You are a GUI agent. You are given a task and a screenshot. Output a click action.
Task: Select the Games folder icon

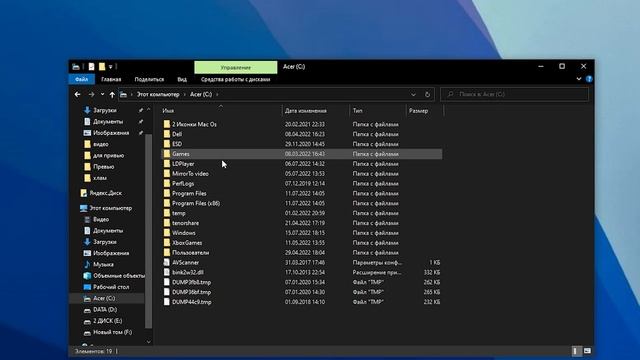(x=167, y=154)
